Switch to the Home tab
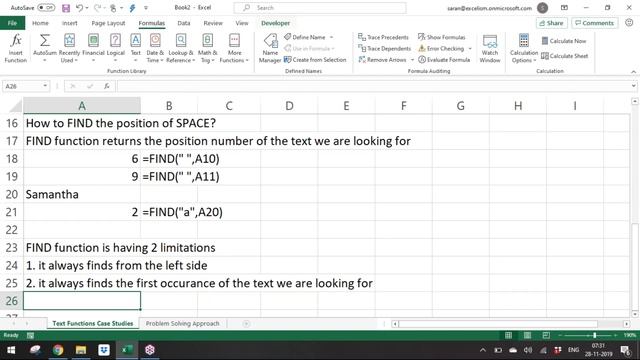 click(x=40, y=23)
